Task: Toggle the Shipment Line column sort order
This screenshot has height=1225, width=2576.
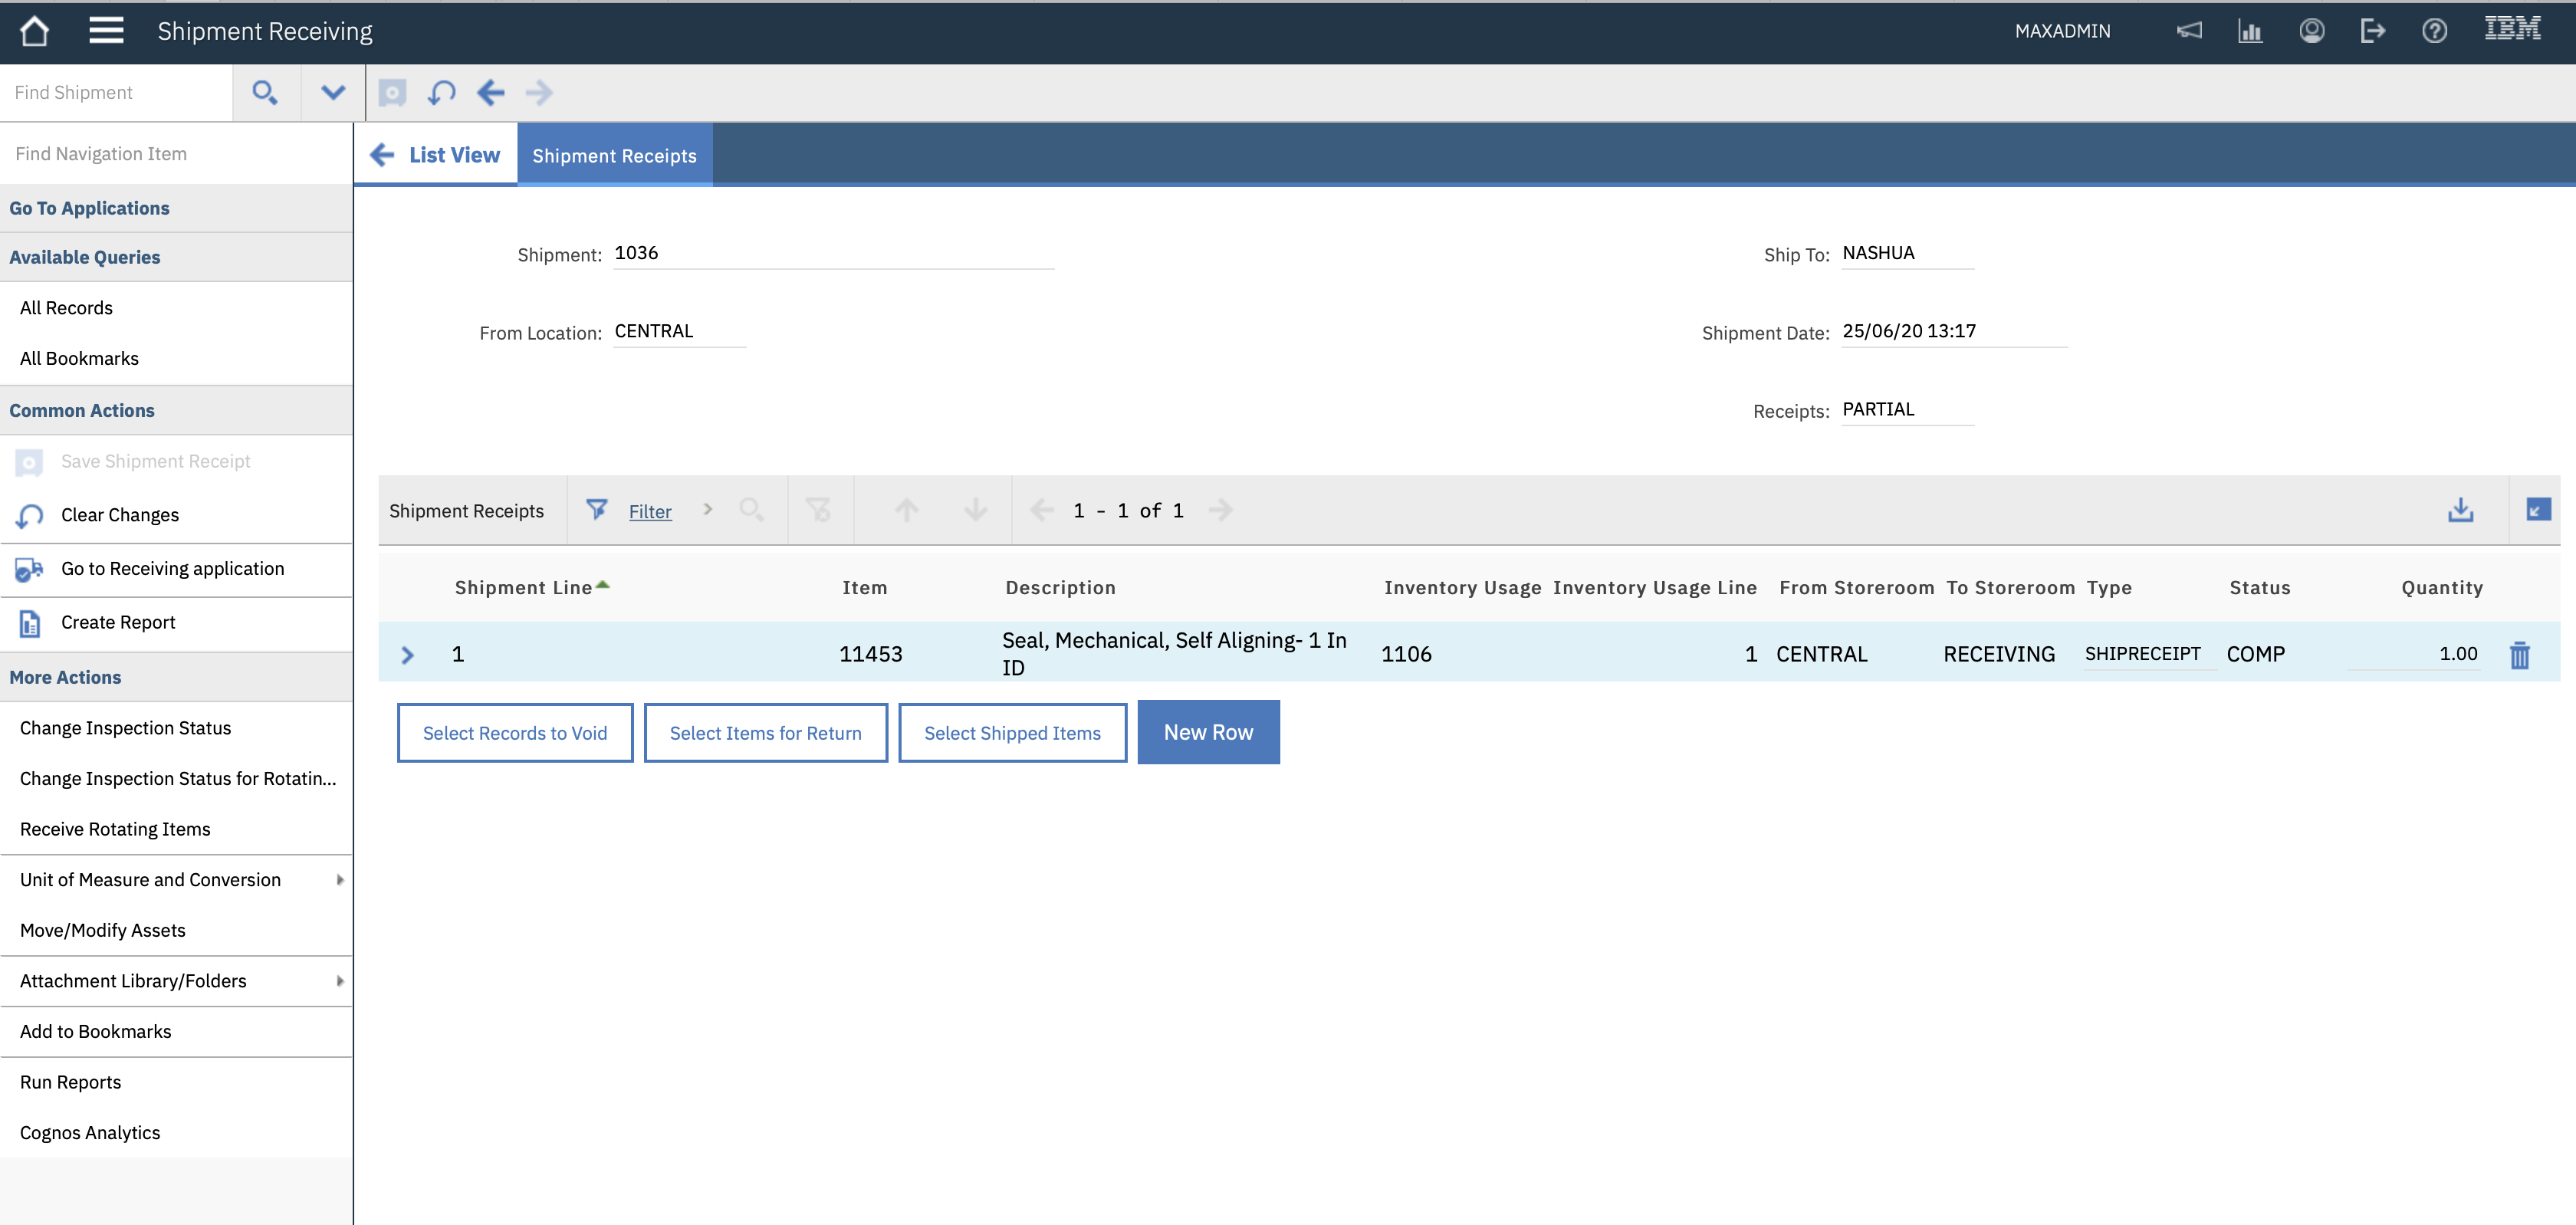Action: [530, 587]
